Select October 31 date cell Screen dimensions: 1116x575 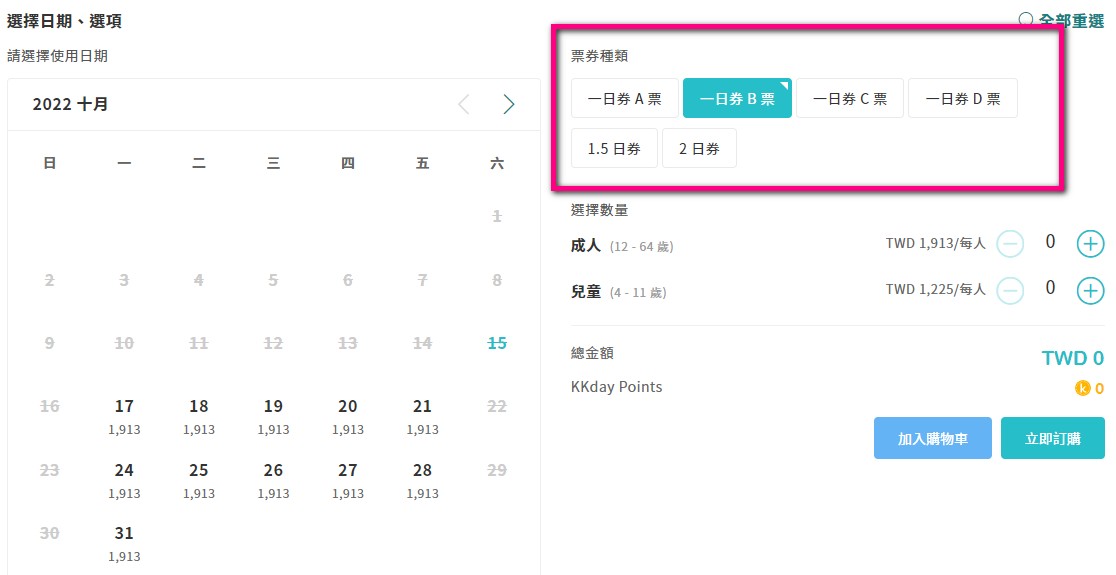[124, 543]
